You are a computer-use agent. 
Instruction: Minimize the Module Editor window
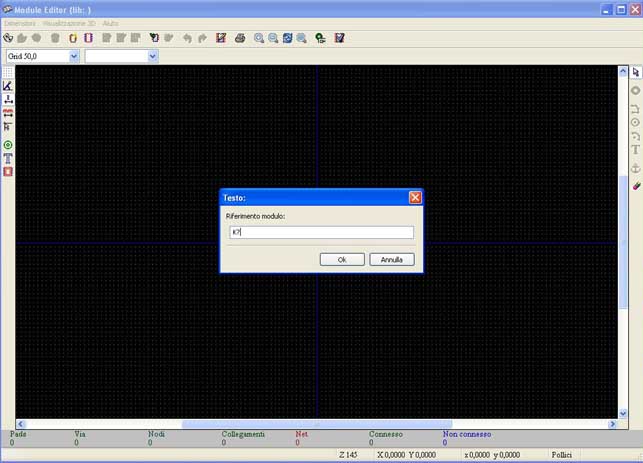point(607,10)
